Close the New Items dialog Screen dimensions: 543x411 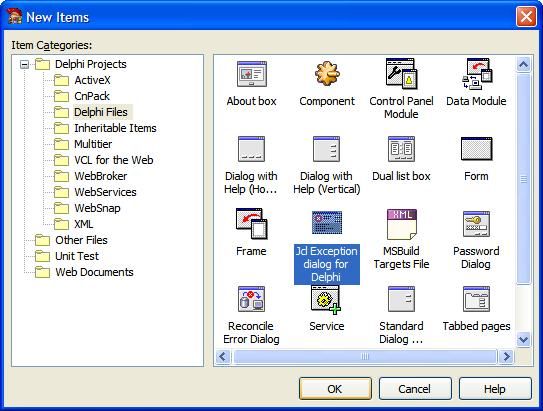pos(526,16)
